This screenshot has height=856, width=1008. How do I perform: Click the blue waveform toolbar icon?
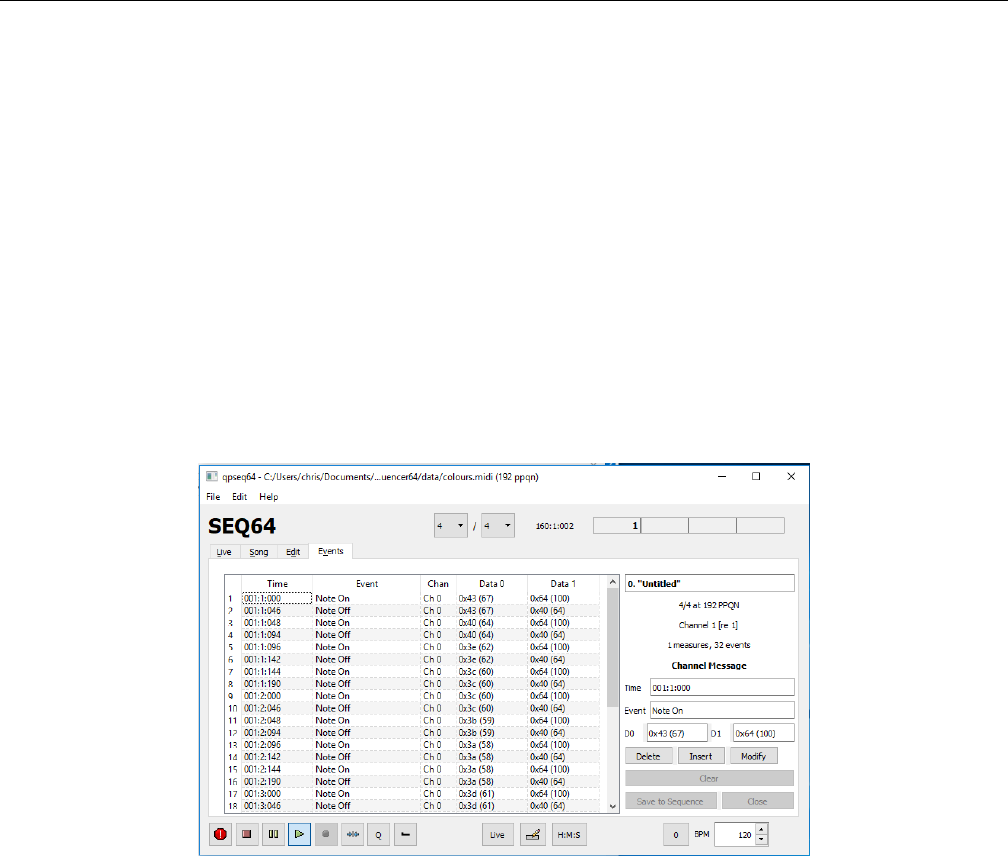click(x=352, y=834)
